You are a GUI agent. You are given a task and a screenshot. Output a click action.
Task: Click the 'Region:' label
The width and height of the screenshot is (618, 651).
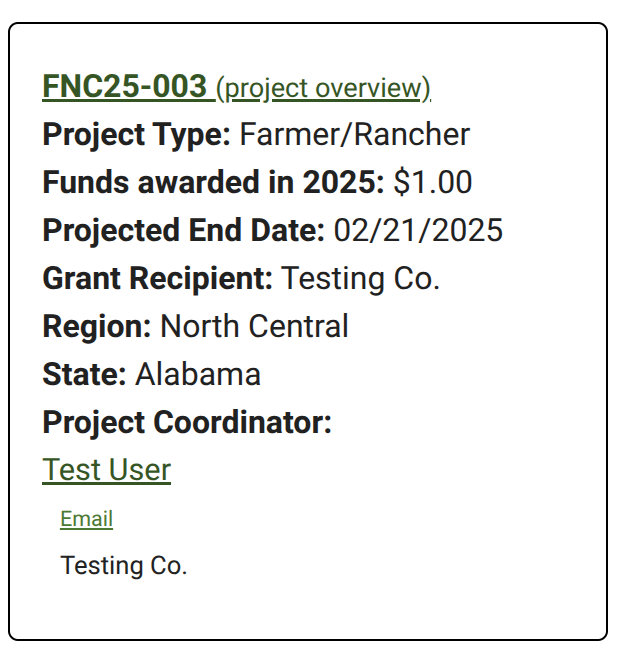(97, 327)
